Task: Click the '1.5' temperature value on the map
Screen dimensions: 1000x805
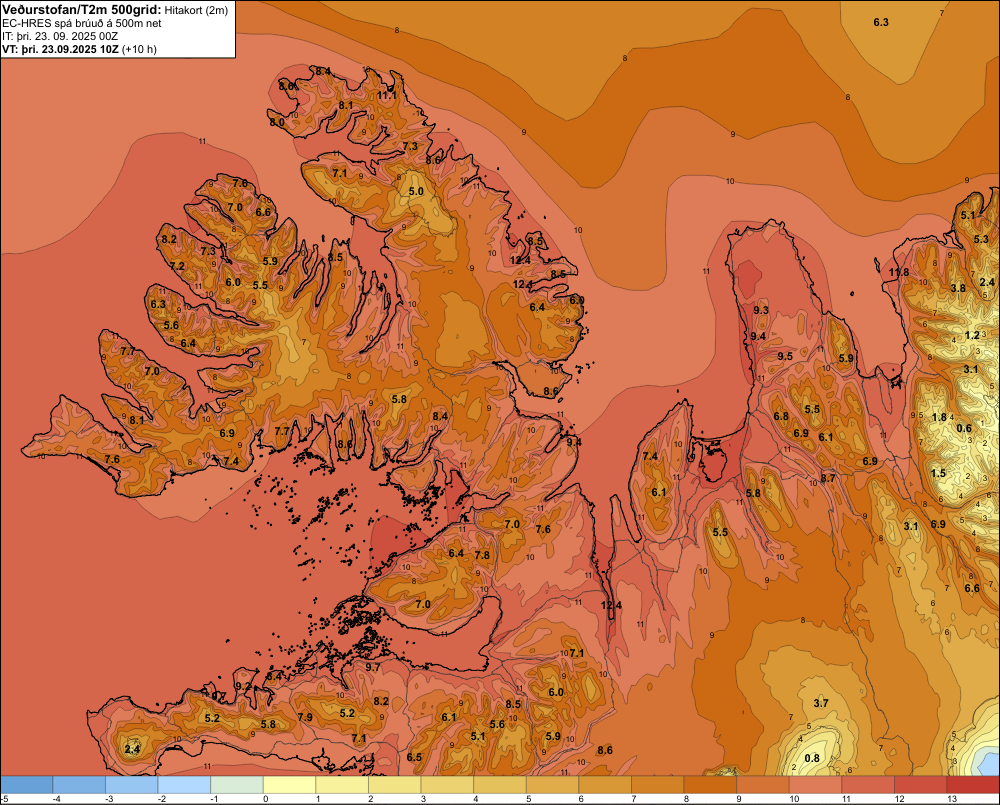Action: (x=938, y=473)
